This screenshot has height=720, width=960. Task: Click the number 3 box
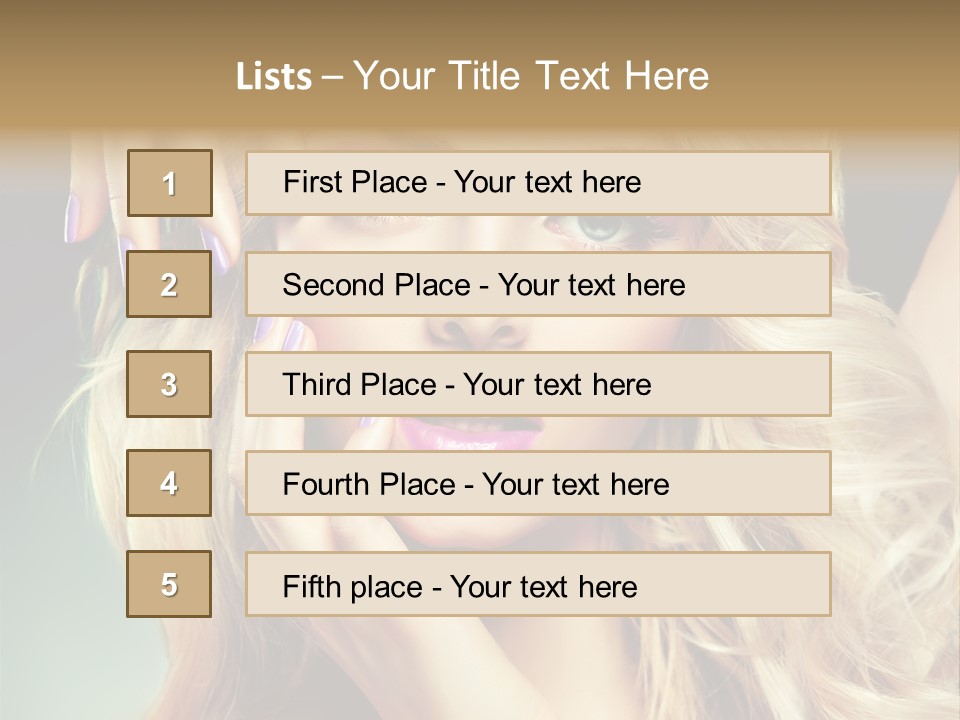tap(169, 384)
